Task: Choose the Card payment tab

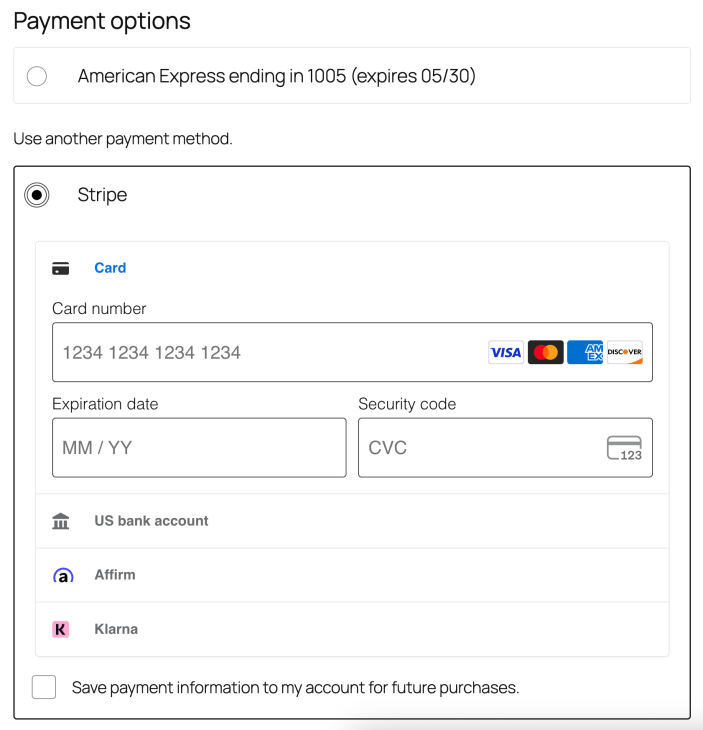Action: (110, 268)
